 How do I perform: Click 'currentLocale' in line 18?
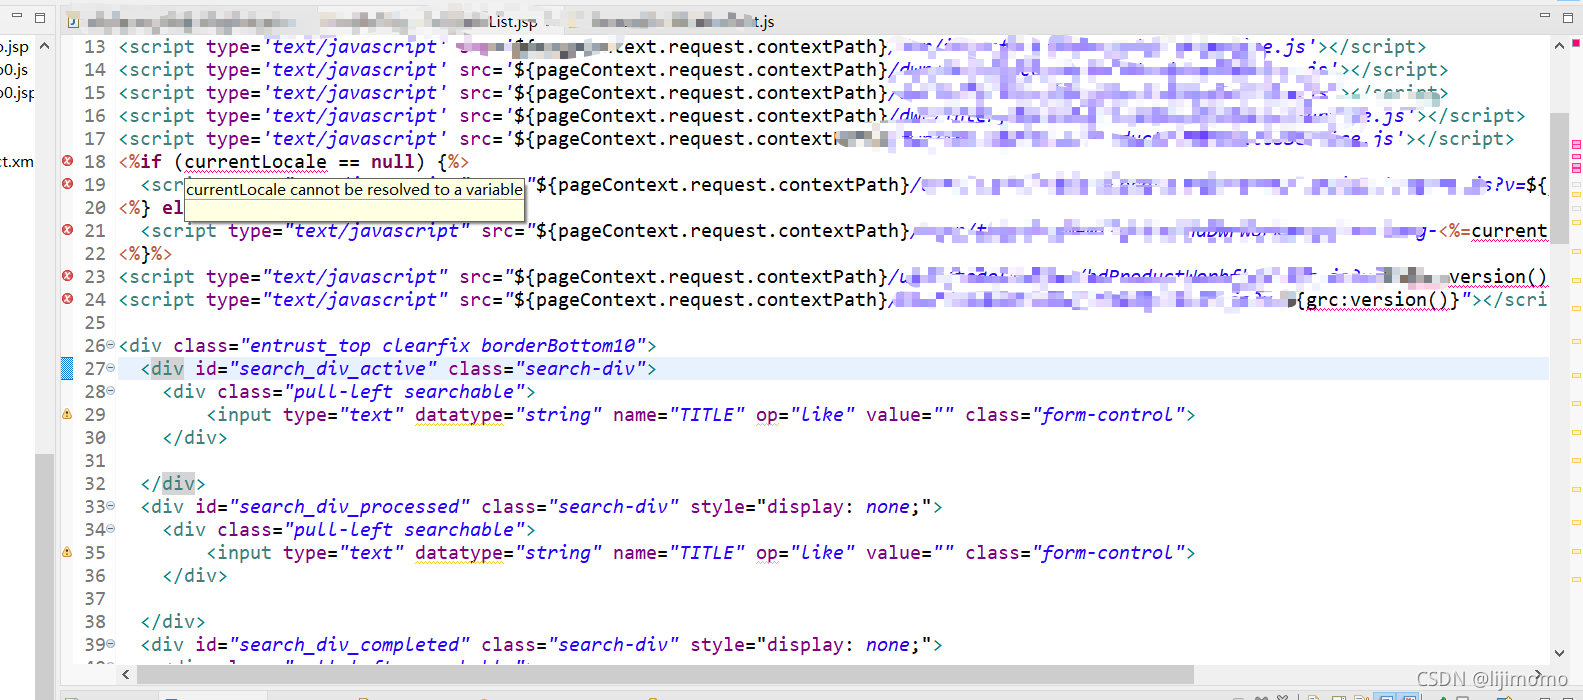point(255,161)
